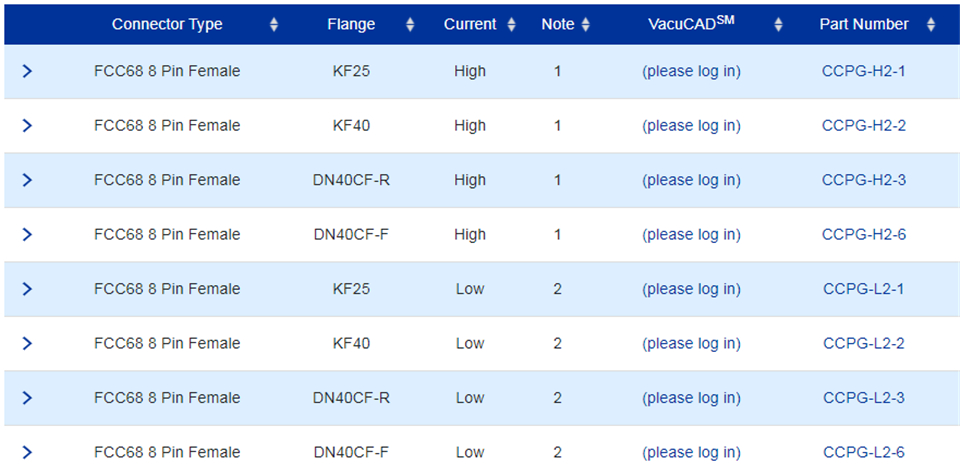Image resolution: width=960 pixels, height=476 pixels.
Task: Expand row for DN40CF-F High current
Action: 27,235
